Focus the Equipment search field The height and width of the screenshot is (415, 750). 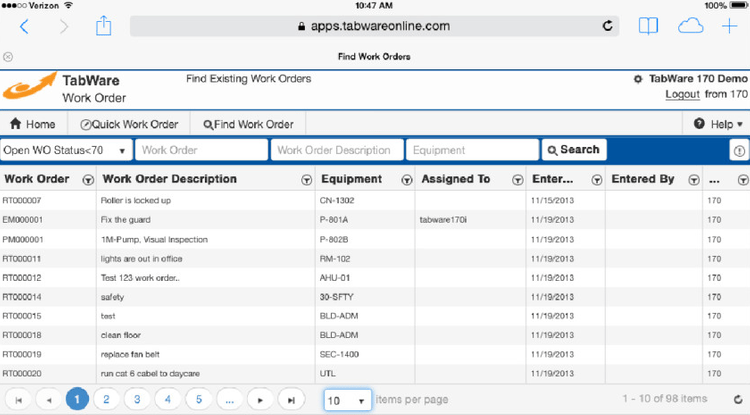[472, 150]
